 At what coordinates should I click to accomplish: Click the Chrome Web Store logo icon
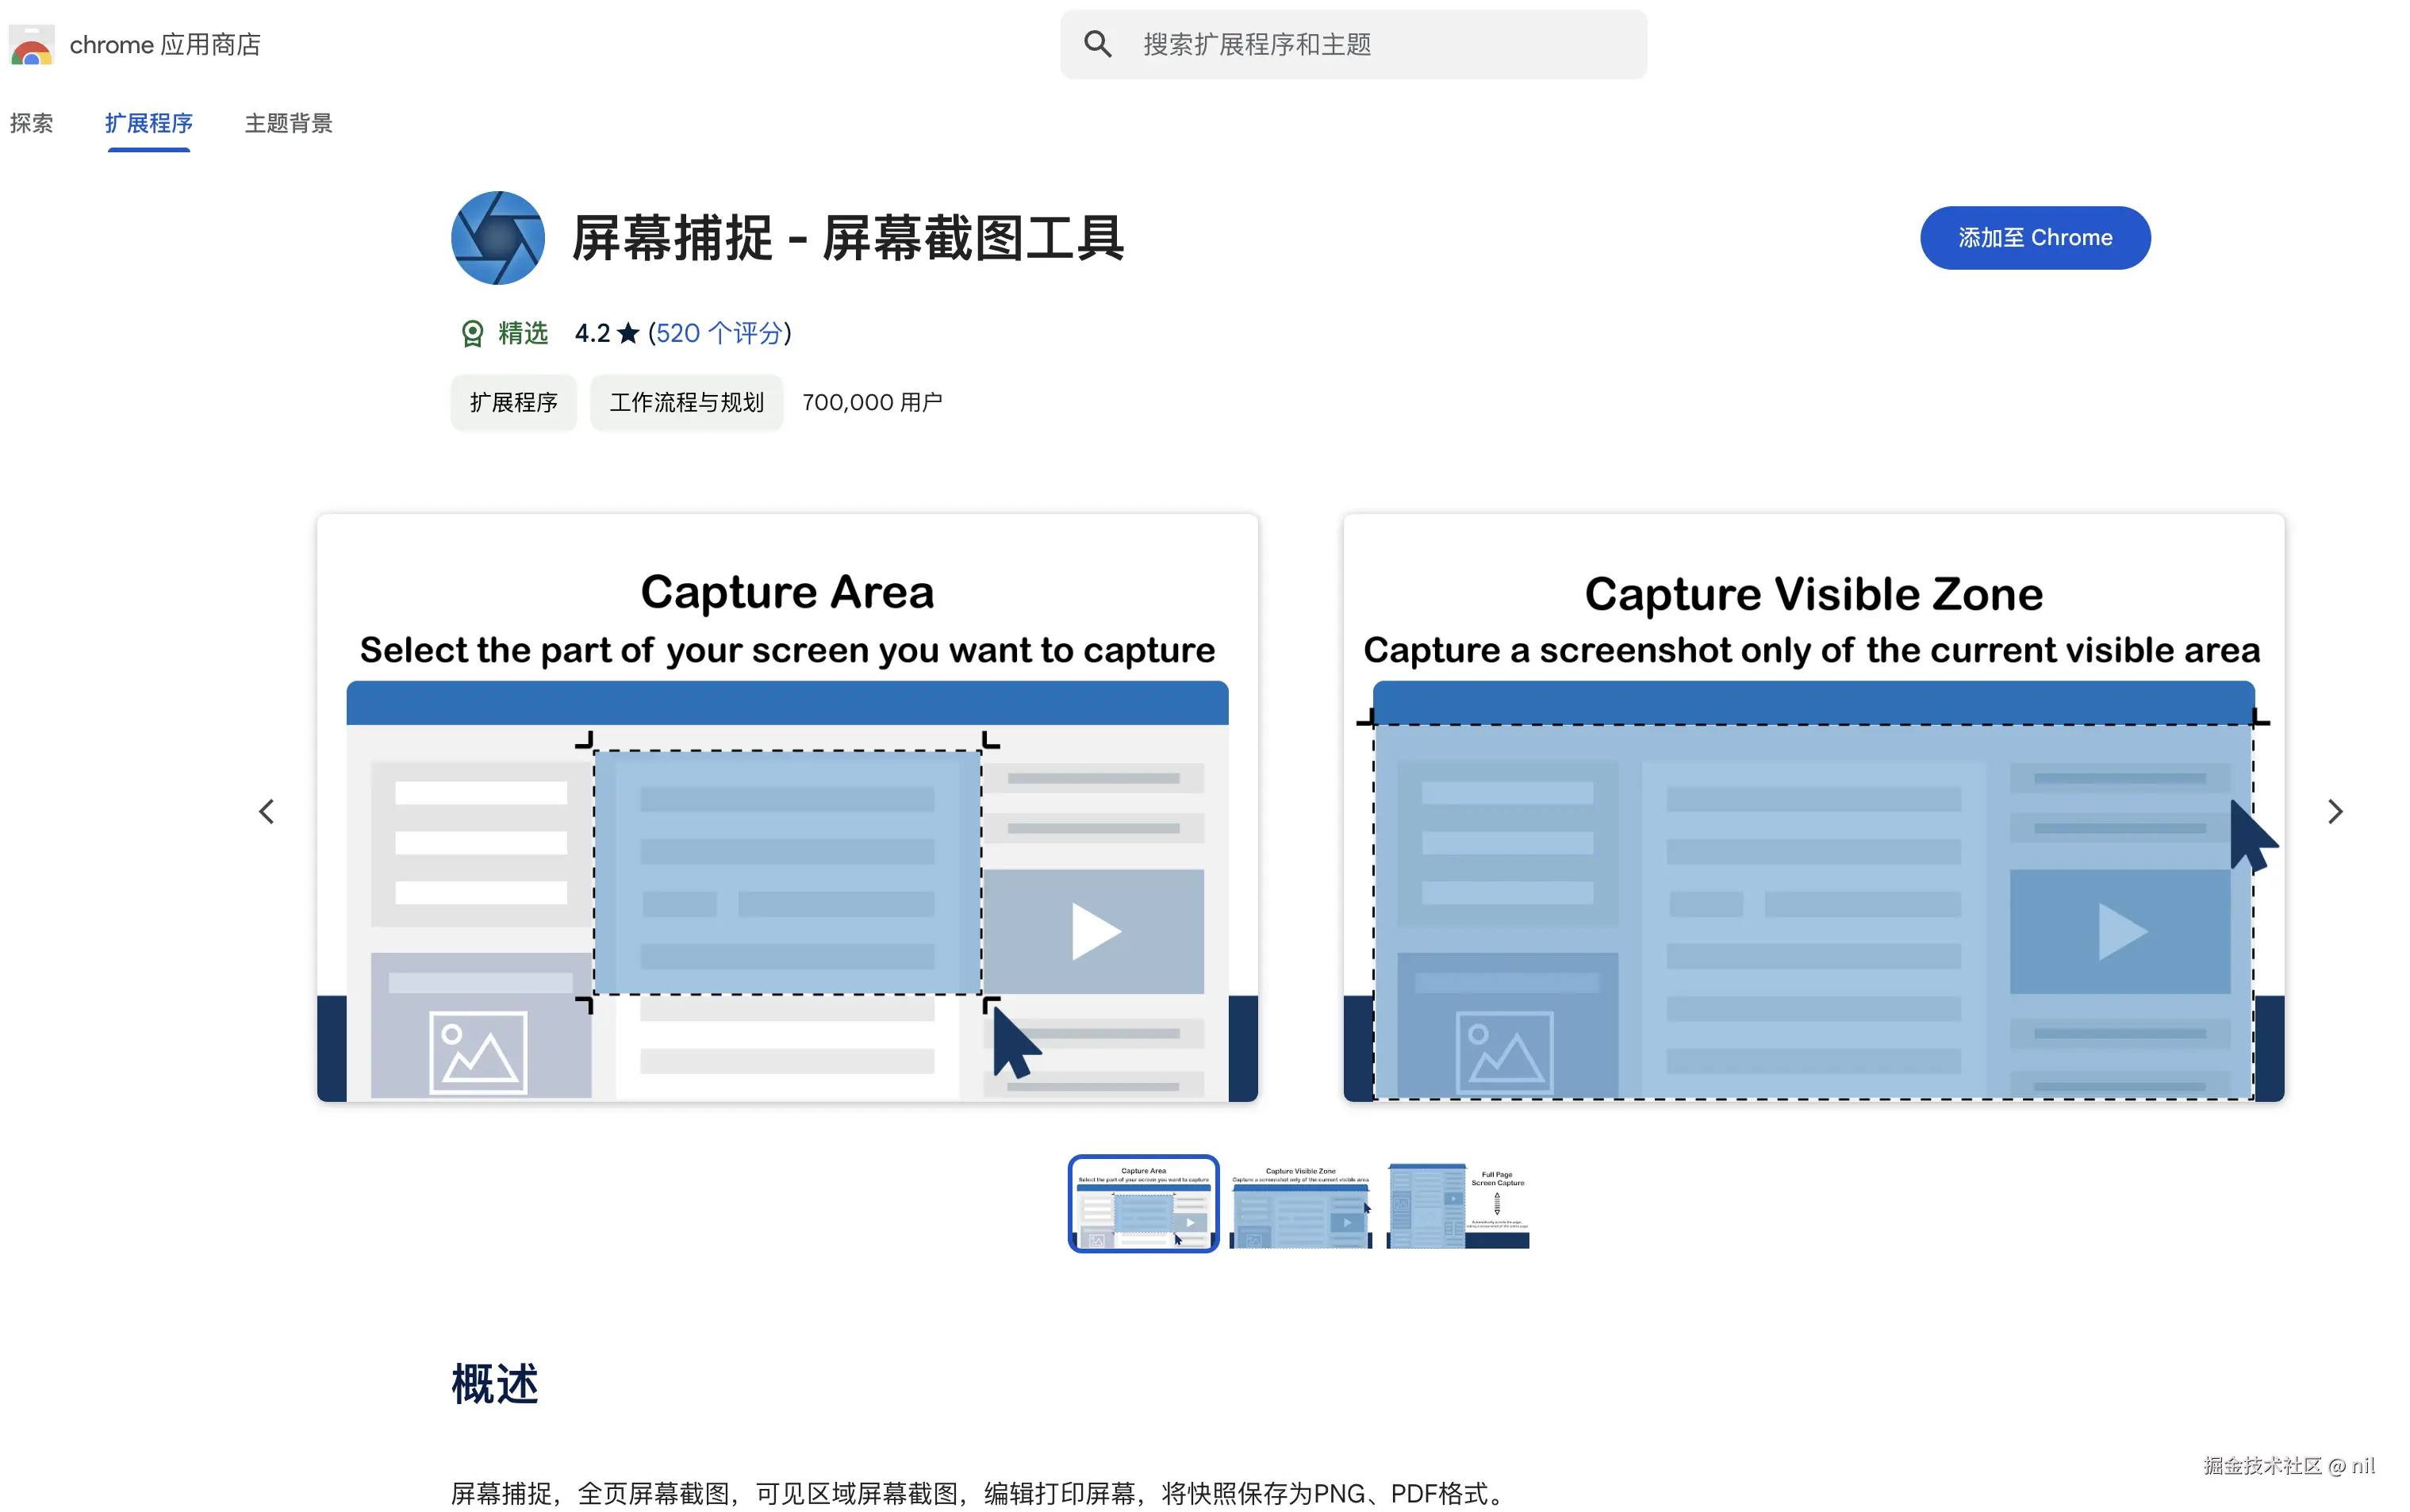coord(31,45)
